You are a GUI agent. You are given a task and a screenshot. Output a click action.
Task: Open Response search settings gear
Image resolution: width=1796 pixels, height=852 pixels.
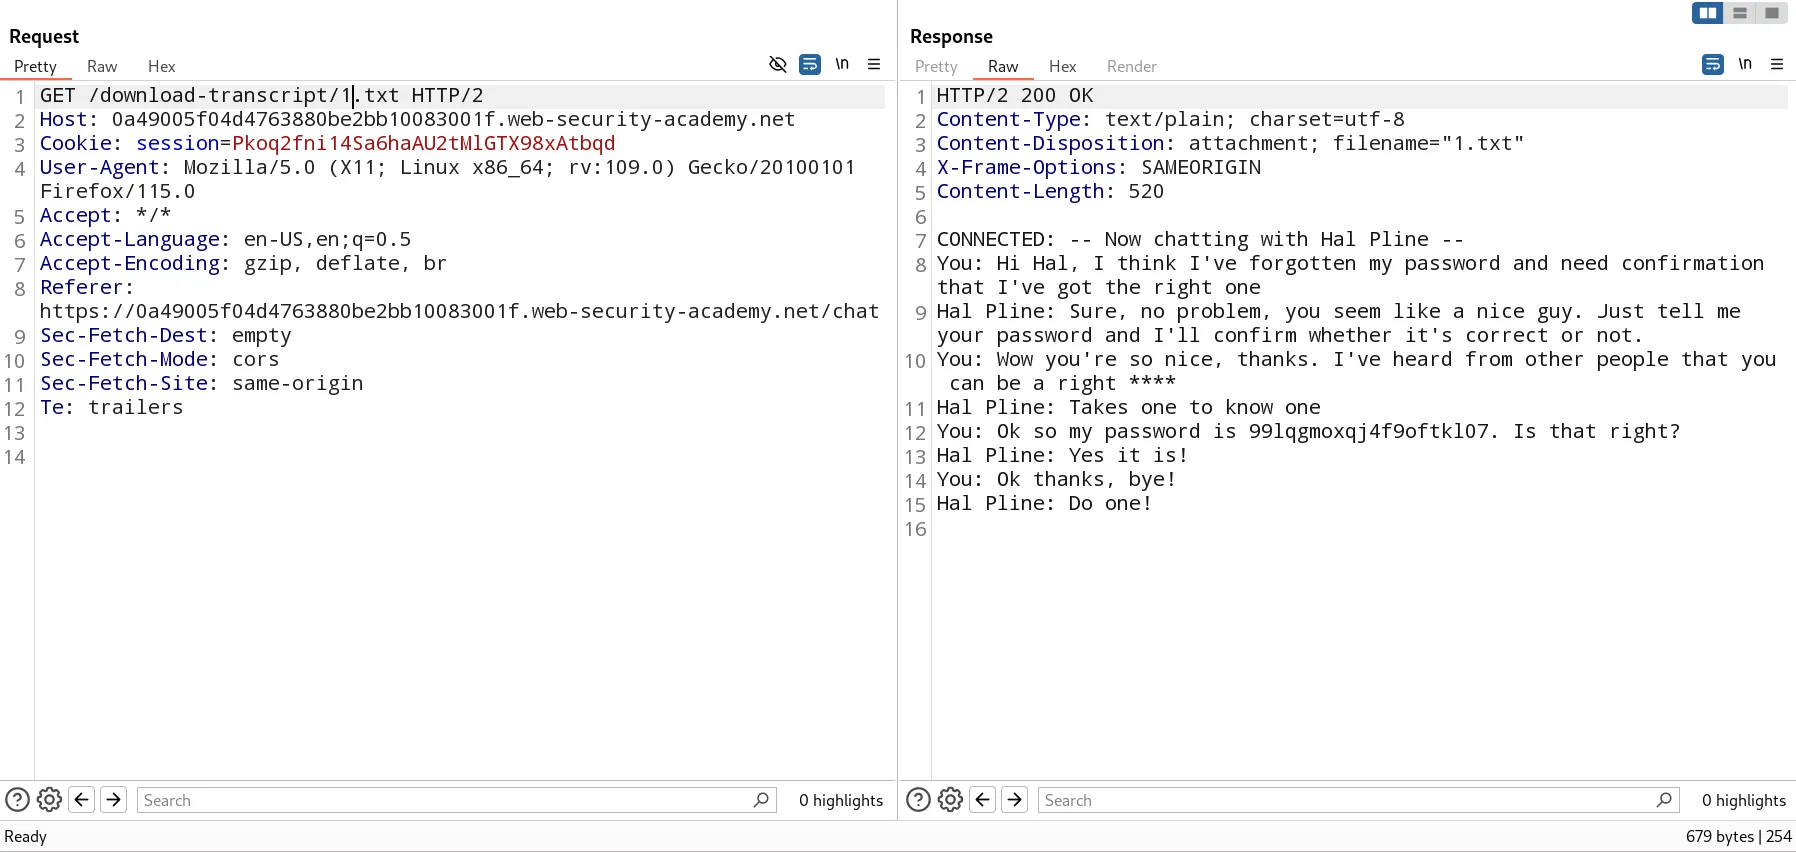coord(950,800)
